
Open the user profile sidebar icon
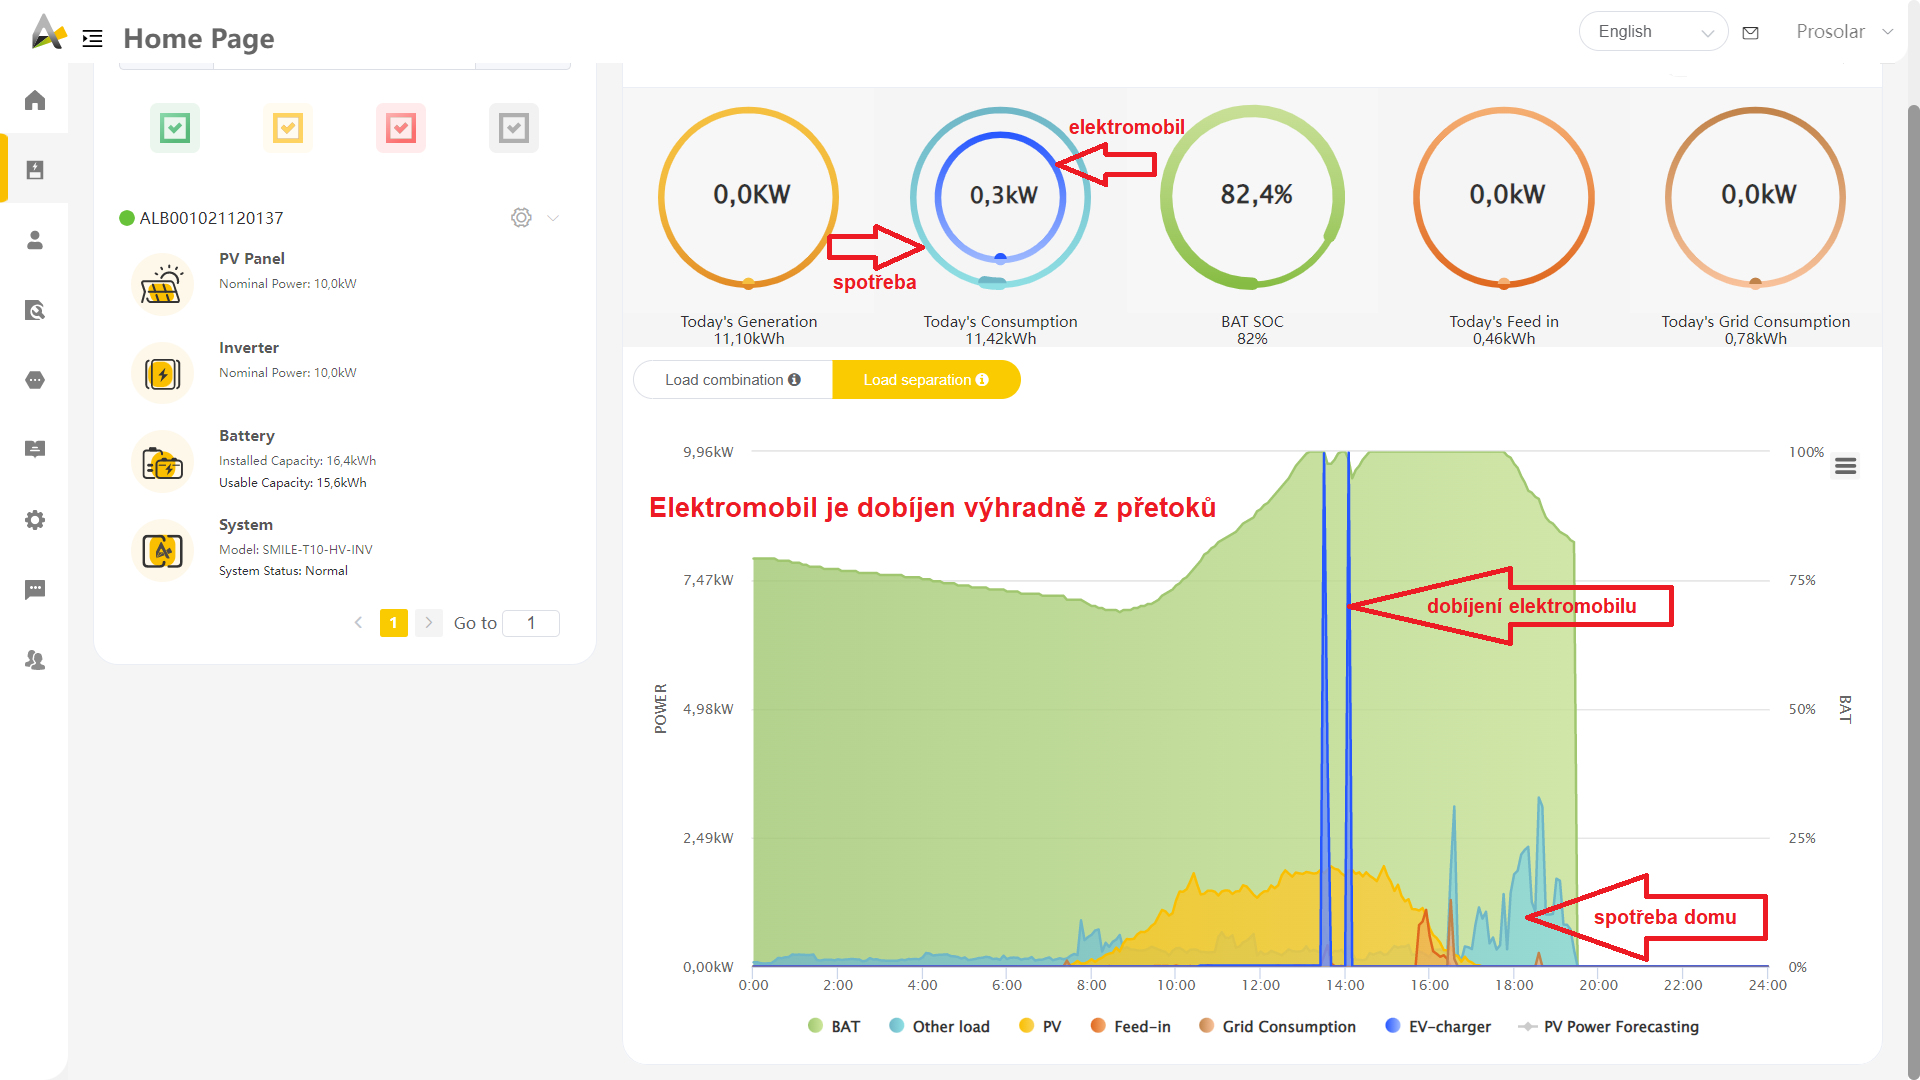click(35, 240)
